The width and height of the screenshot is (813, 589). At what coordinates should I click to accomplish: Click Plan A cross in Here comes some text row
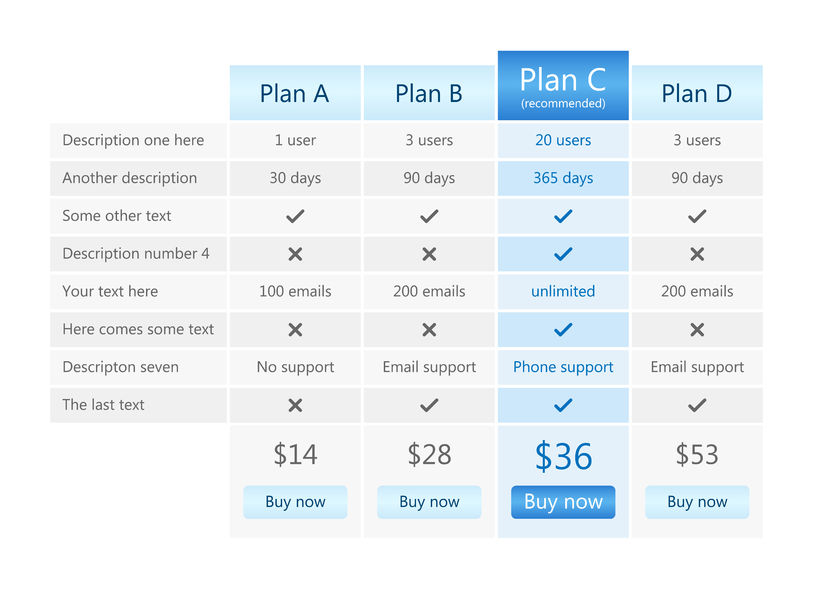[x=295, y=330]
